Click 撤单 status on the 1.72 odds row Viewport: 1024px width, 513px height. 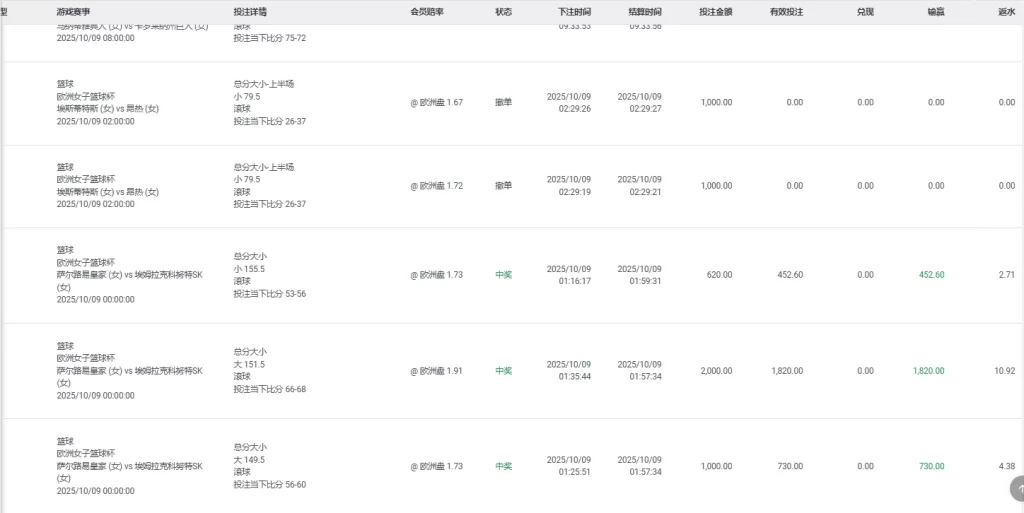click(503, 186)
